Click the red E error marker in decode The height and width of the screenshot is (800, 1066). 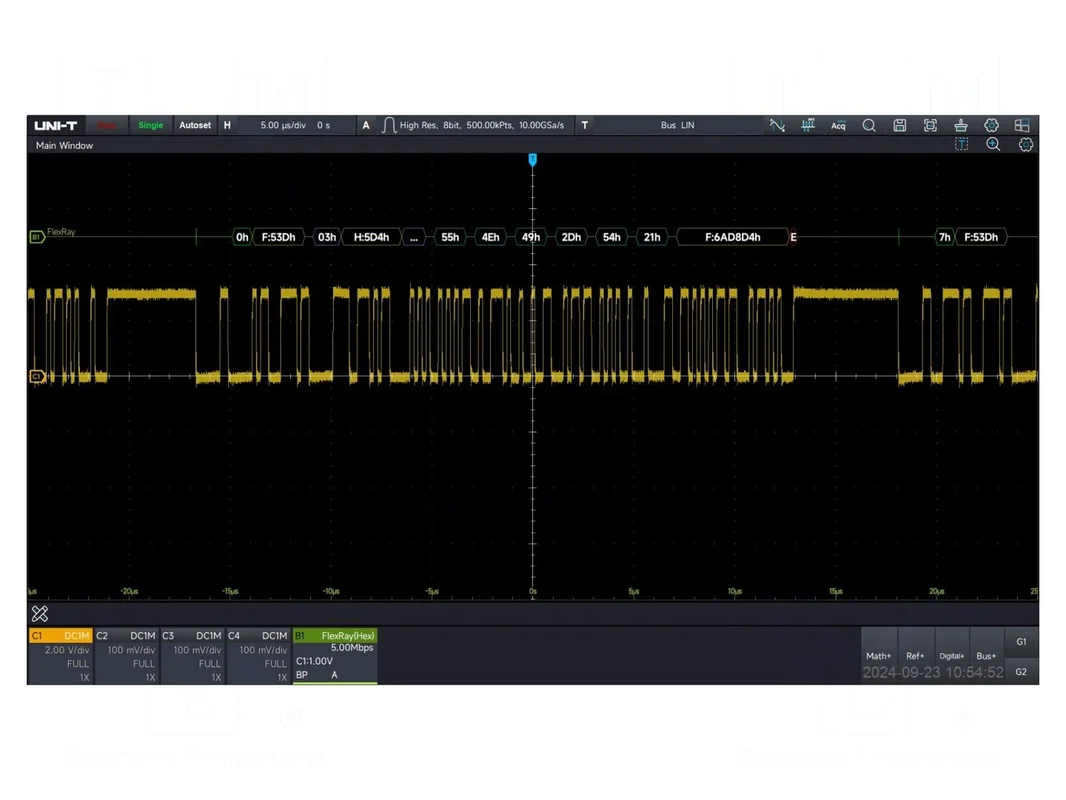pyautogui.click(x=793, y=237)
